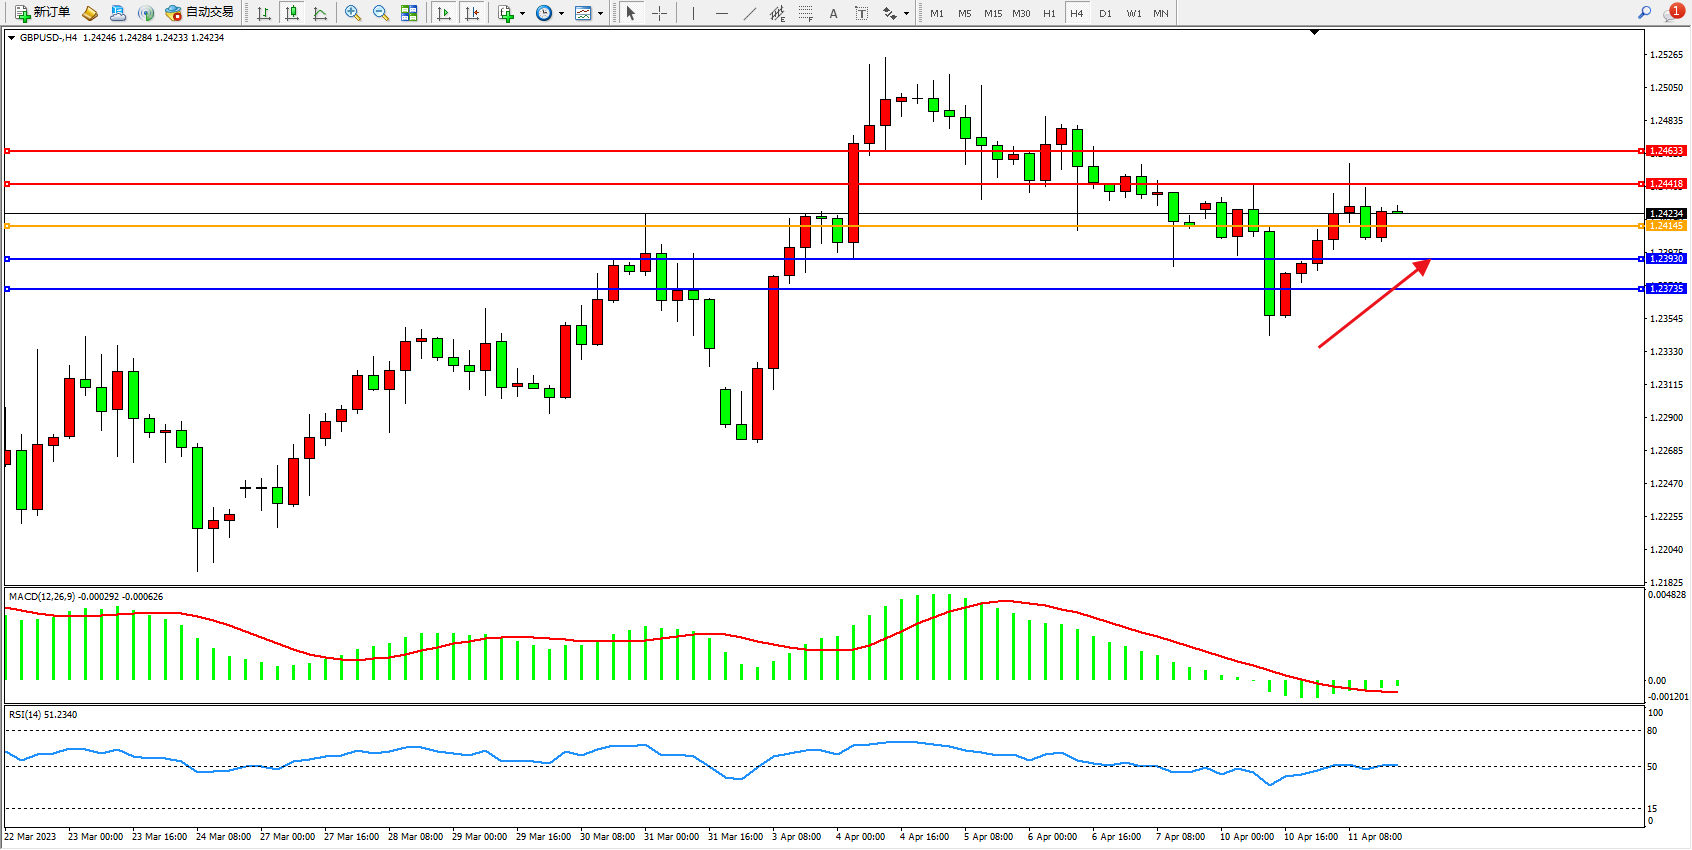This screenshot has width=1692, height=850.
Task: Zoom out of the chart
Action: point(381,13)
